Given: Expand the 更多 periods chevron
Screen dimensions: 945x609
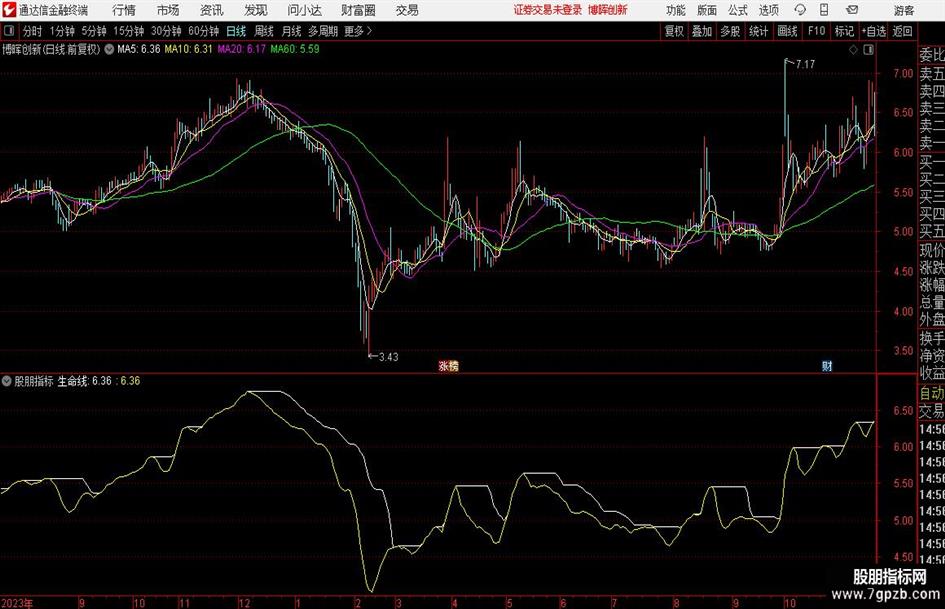Looking at the screenshot, I should [369, 31].
